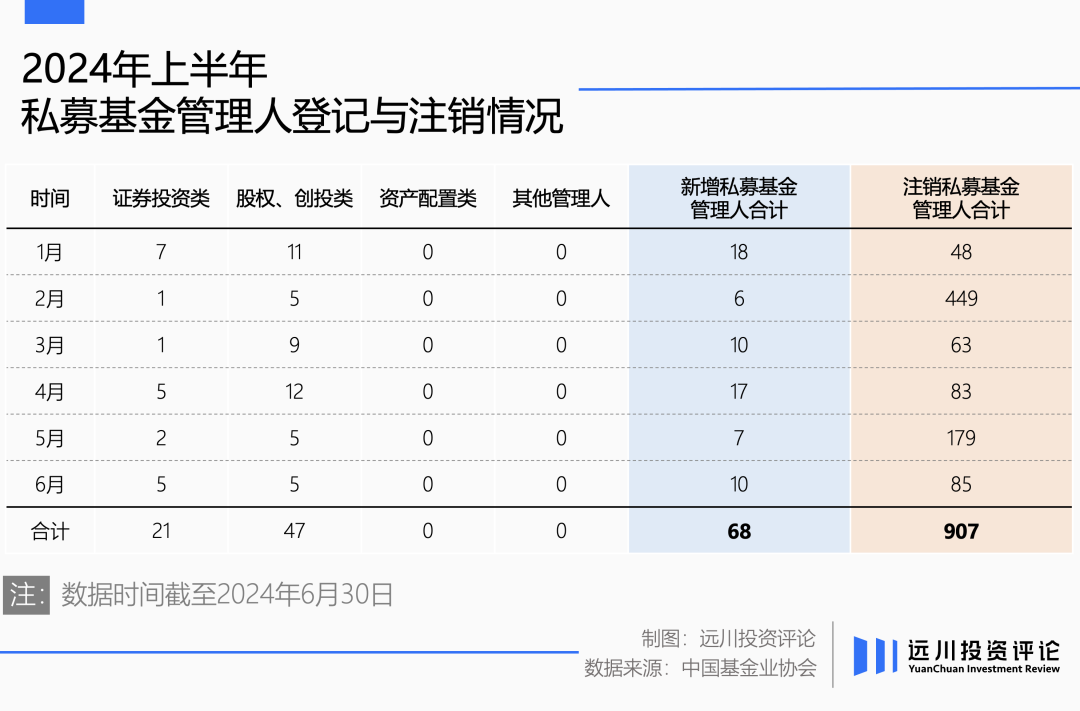Screen dimensions: 1080x711
Task: Click the value "179" in the 5月 row
Action: coord(962,438)
